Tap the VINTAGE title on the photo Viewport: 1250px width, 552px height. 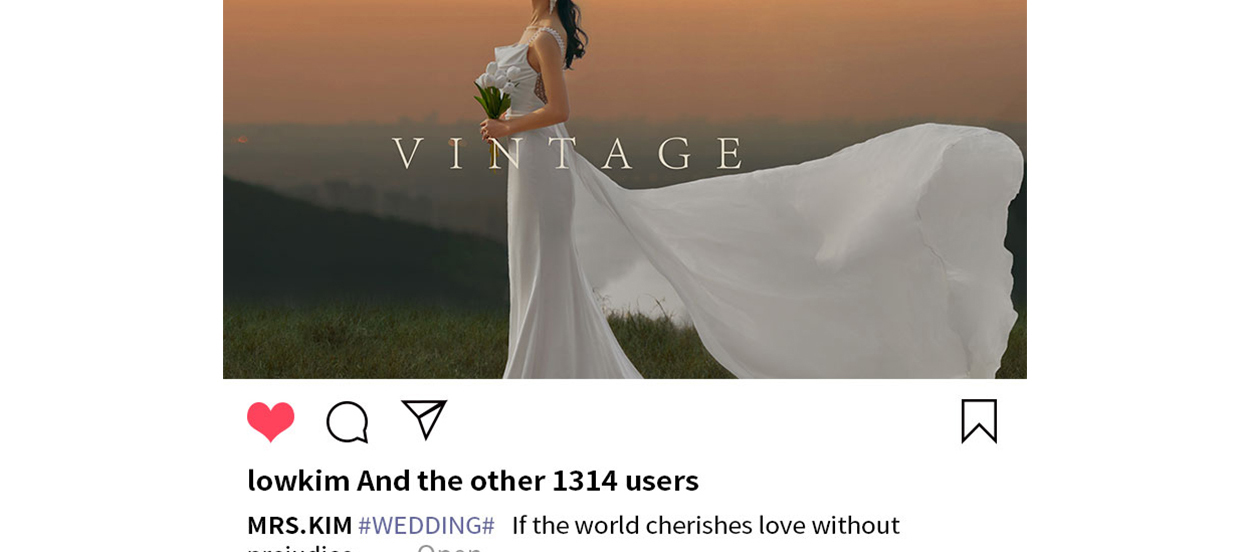point(568,153)
